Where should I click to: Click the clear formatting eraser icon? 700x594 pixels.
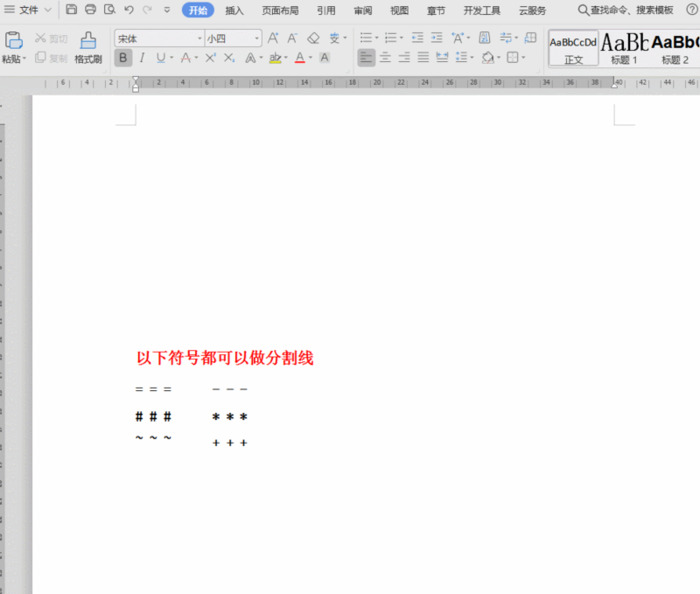click(313, 38)
